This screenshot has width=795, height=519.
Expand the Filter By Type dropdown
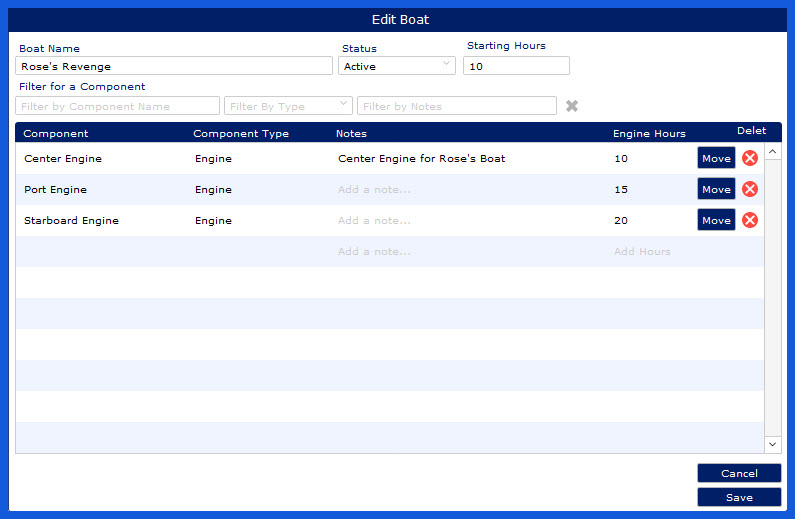point(288,106)
